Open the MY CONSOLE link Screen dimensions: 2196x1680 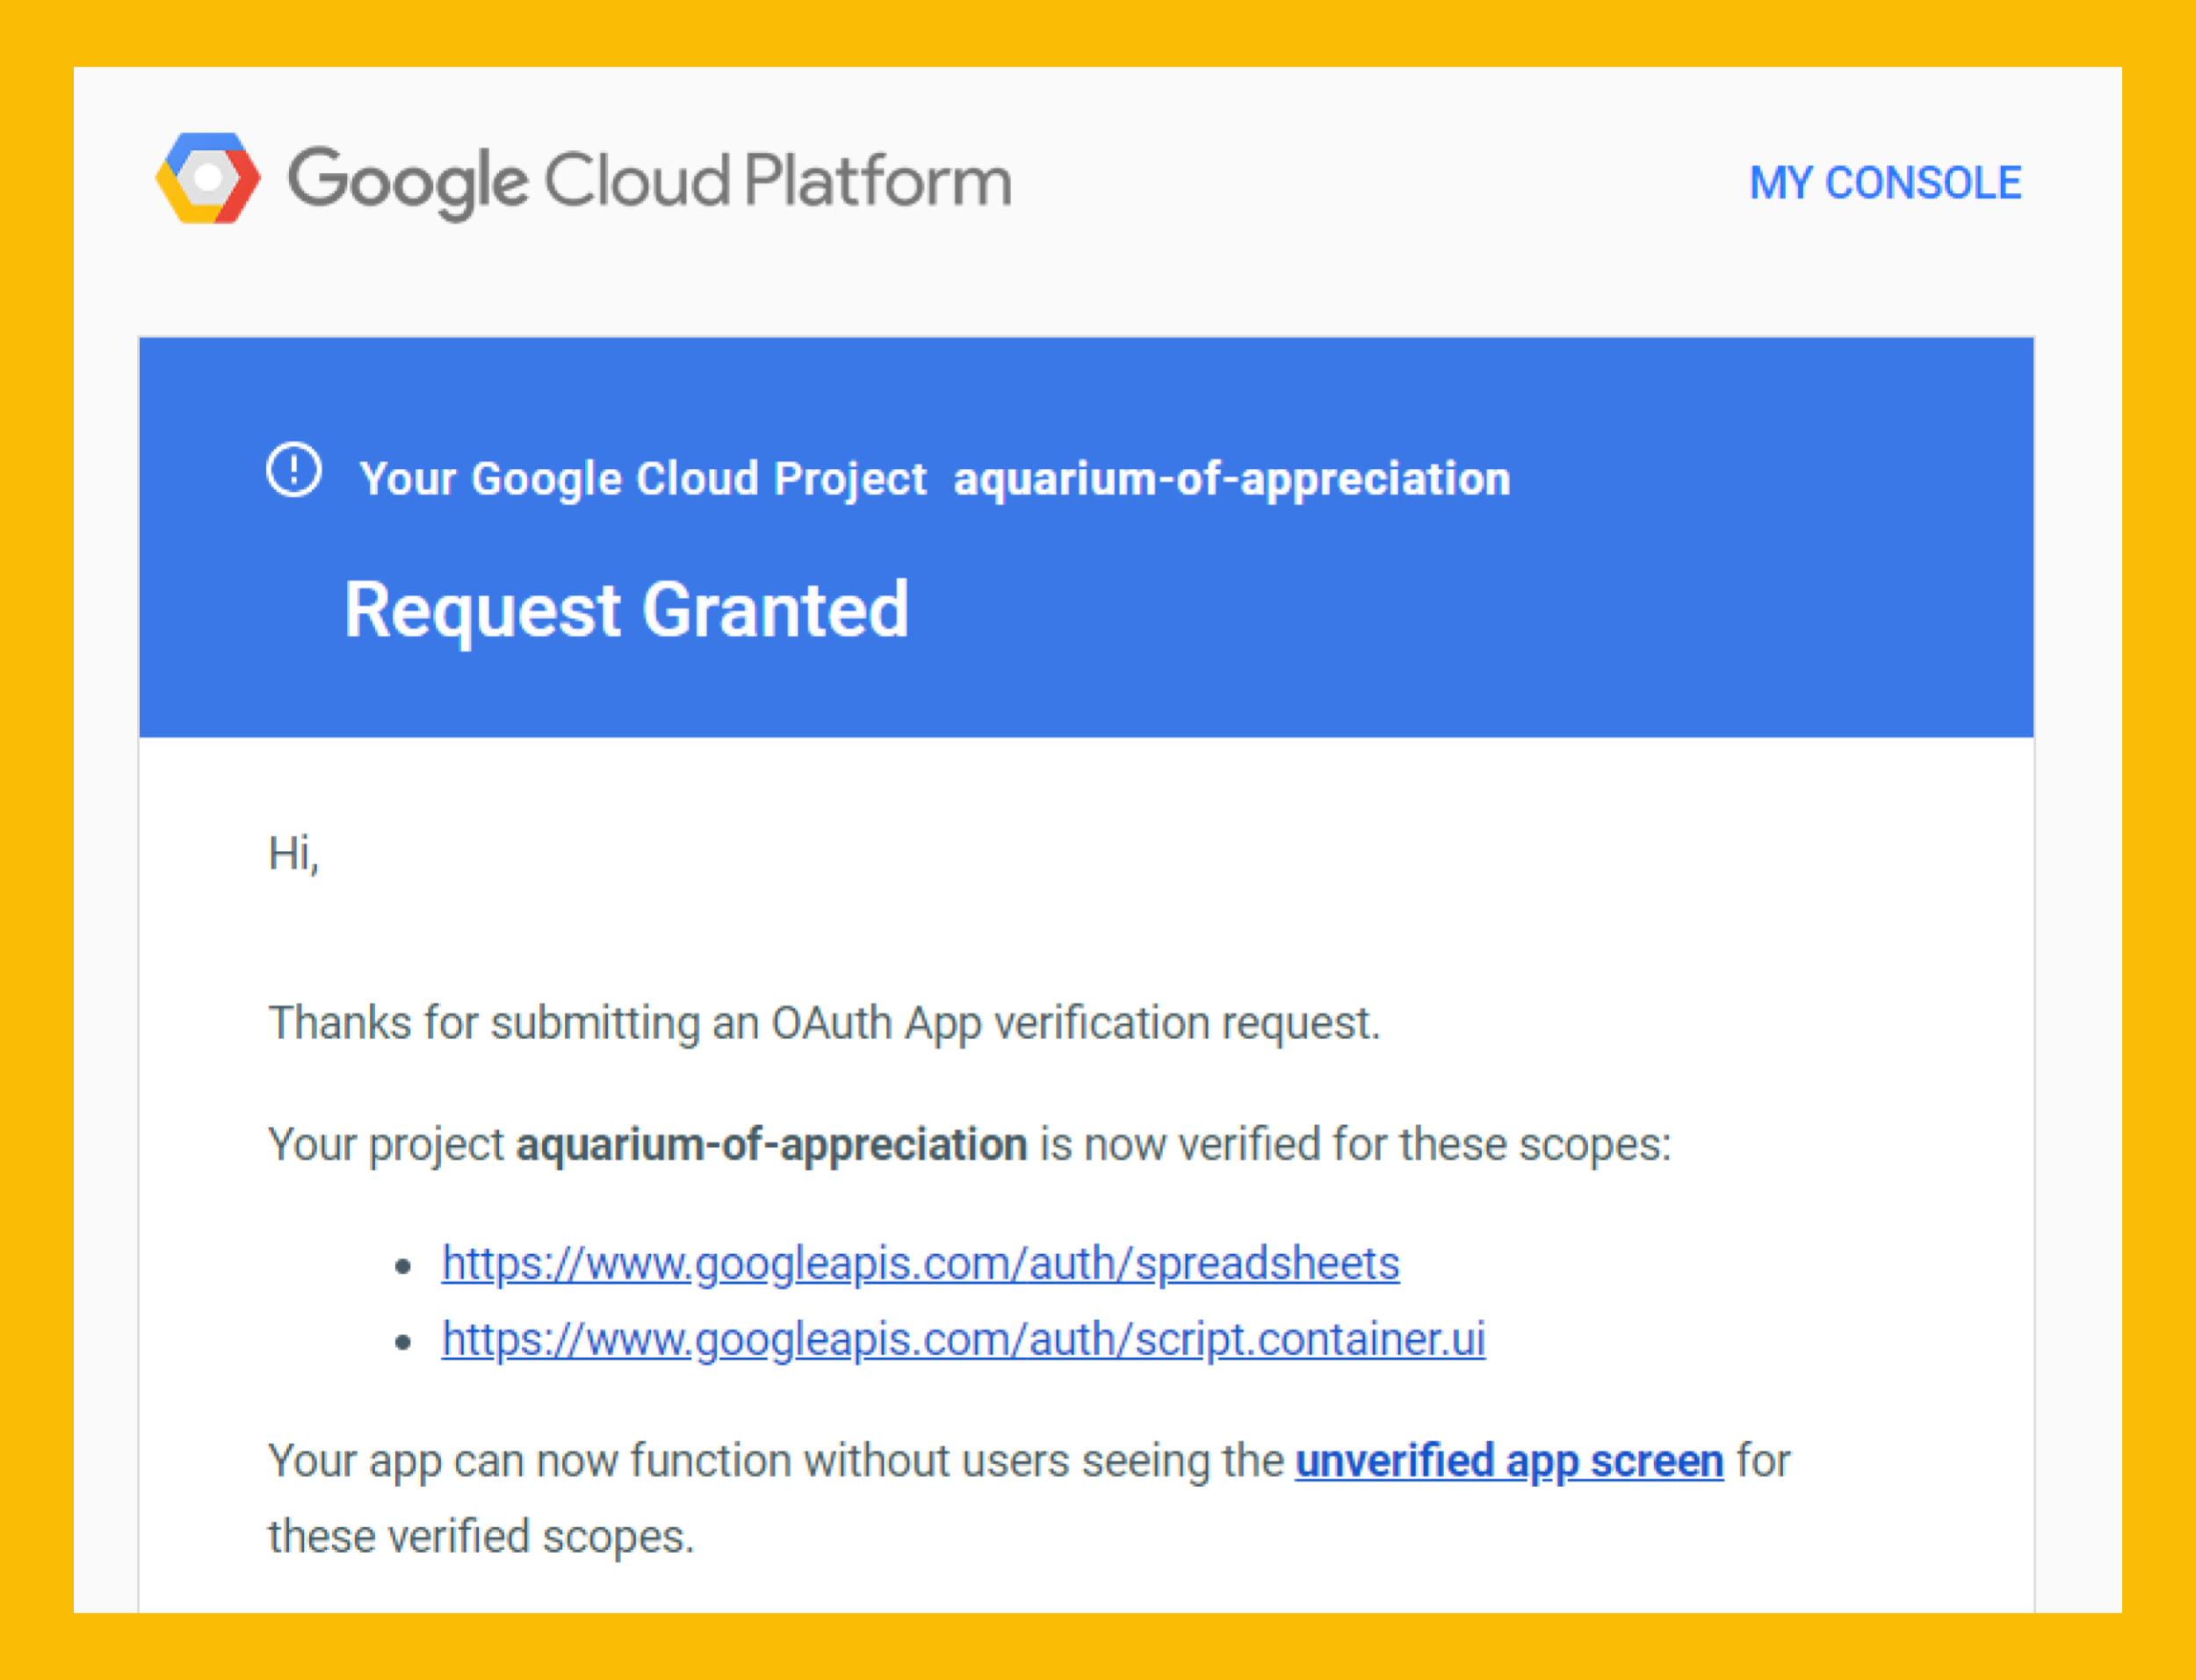point(1885,183)
